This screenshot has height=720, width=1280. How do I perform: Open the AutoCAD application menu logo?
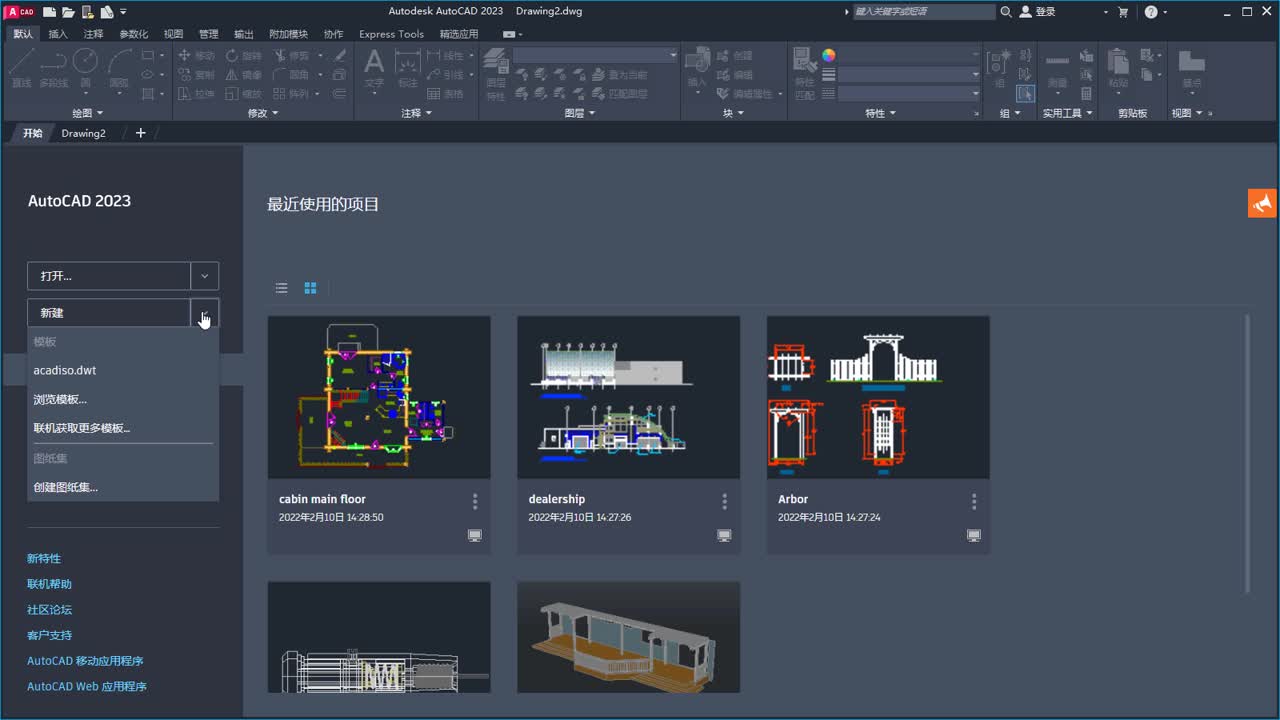coord(20,12)
